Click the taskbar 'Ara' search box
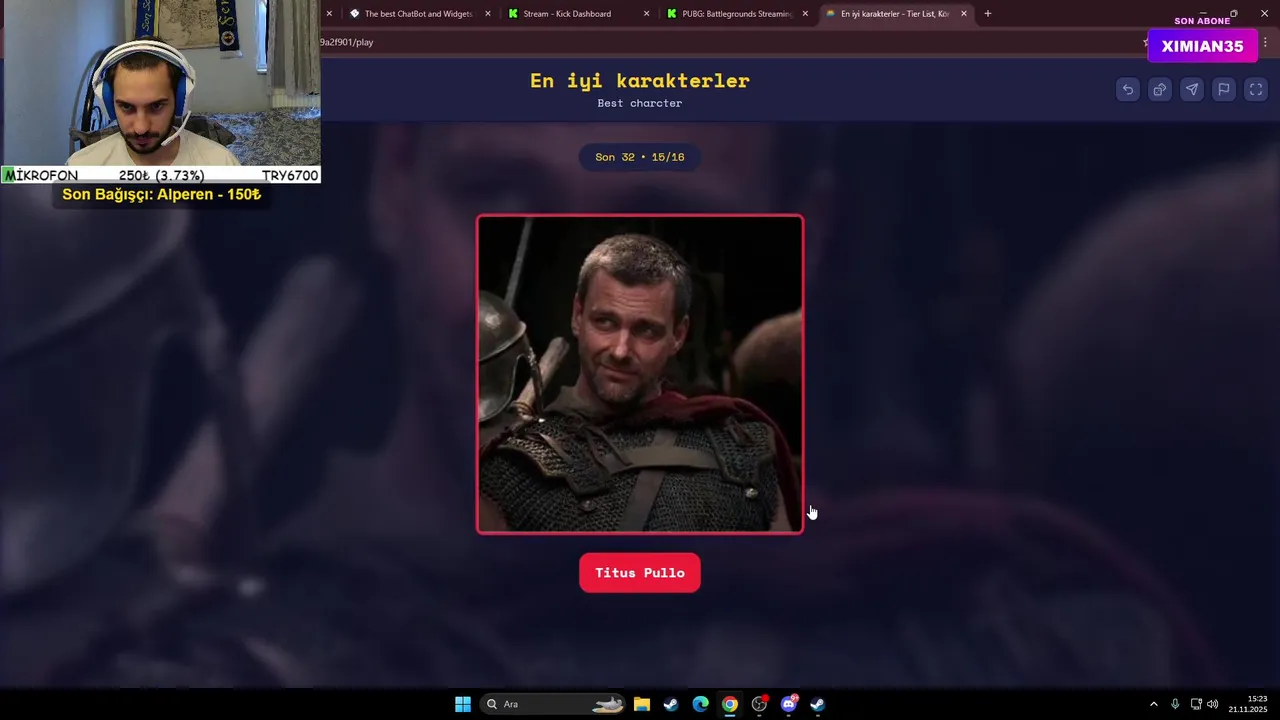Image resolution: width=1280 pixels, height=720 pixels. (554, 704)
